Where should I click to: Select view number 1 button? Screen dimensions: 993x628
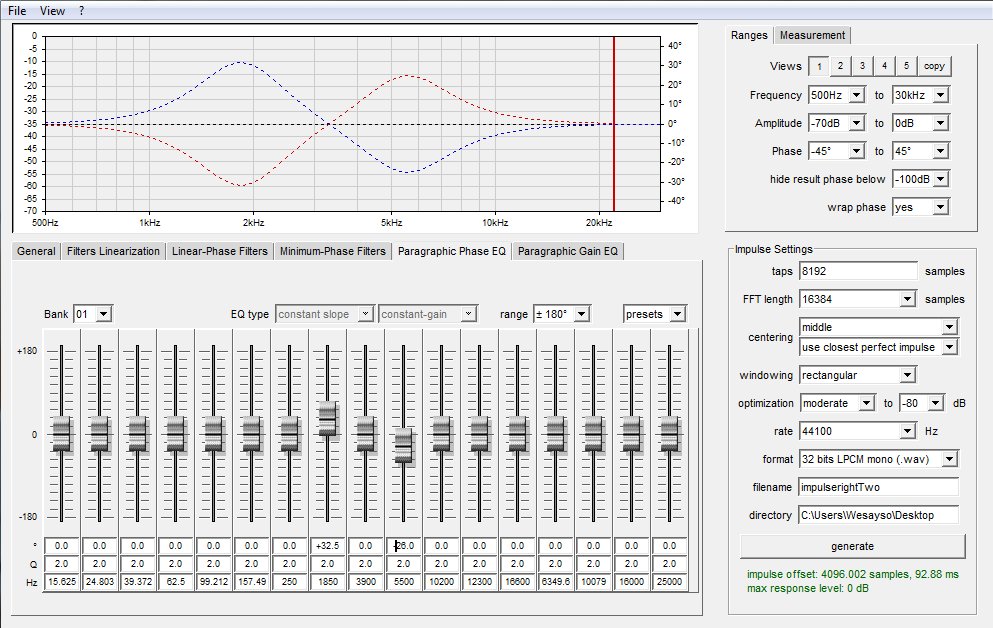[x=819, y=66]
